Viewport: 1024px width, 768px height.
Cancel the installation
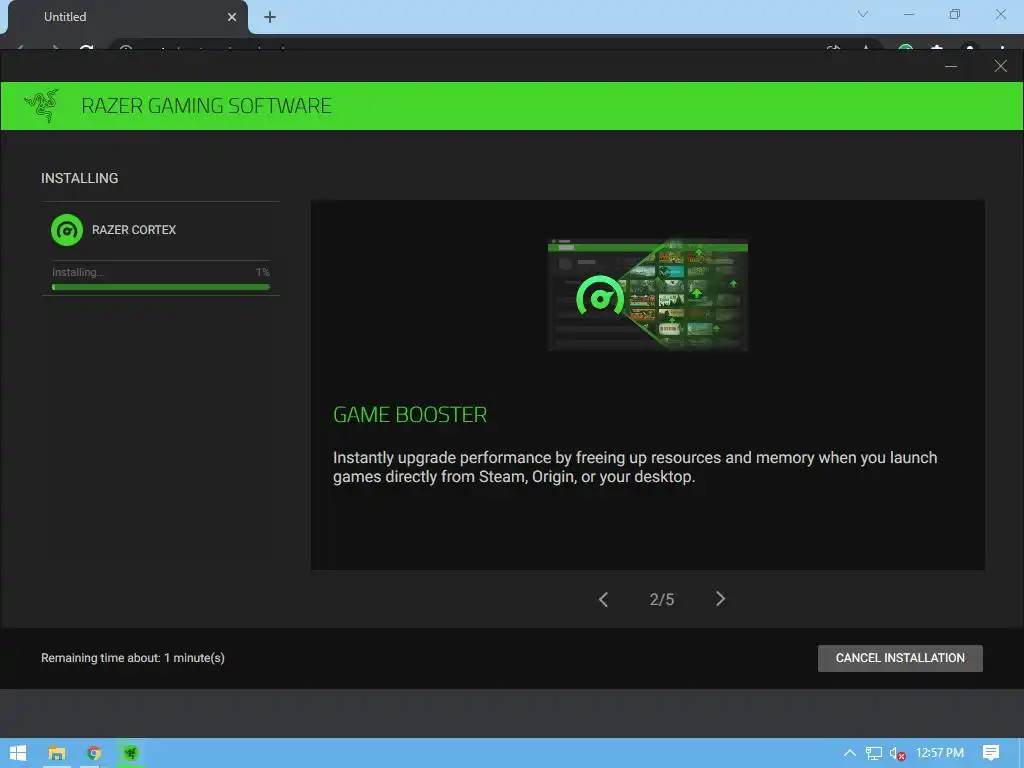click(900, 658)
